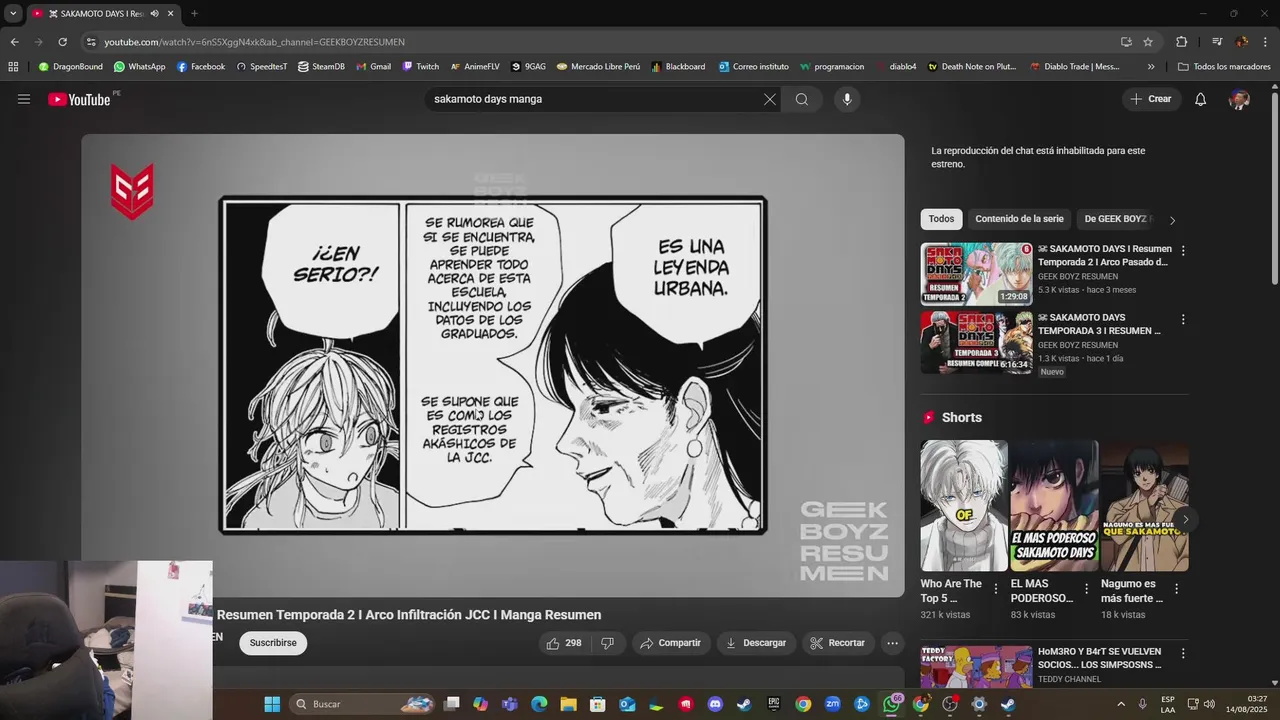The image size is (1280, 720).
Task: Open Temporada 3 Resumen video thumbnail
Action: click(976, 342)
